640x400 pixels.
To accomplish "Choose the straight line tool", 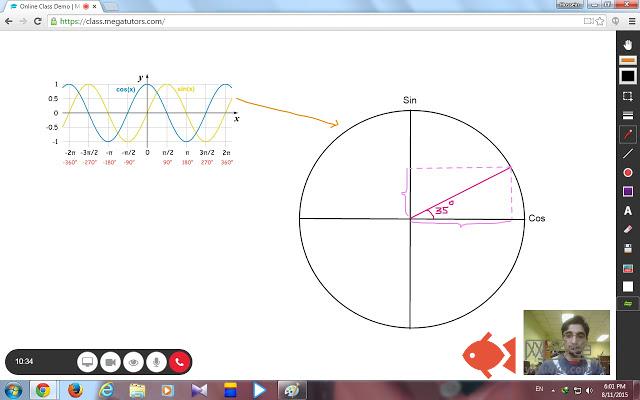I will [627, 153].
